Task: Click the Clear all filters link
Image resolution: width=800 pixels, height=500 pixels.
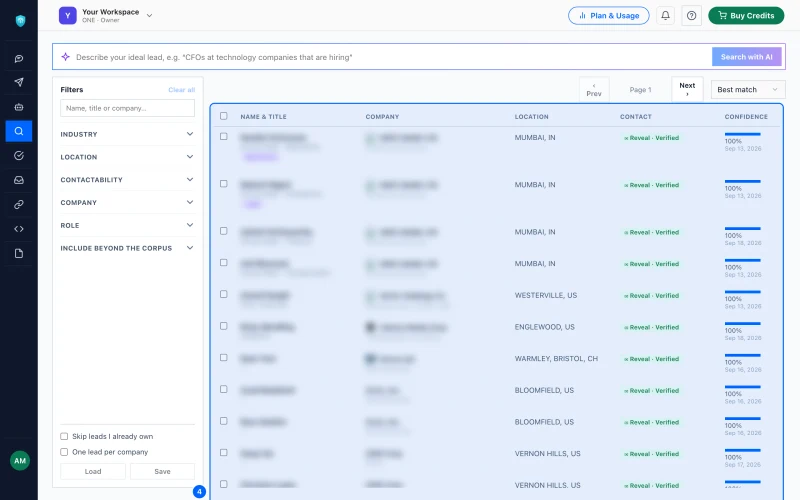Action: tap(182, 90)
